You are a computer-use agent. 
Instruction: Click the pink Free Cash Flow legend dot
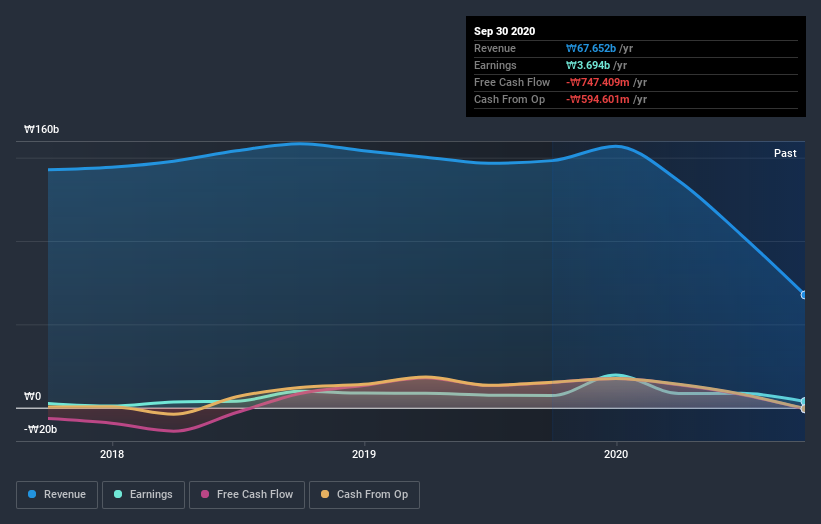[205, 494]
